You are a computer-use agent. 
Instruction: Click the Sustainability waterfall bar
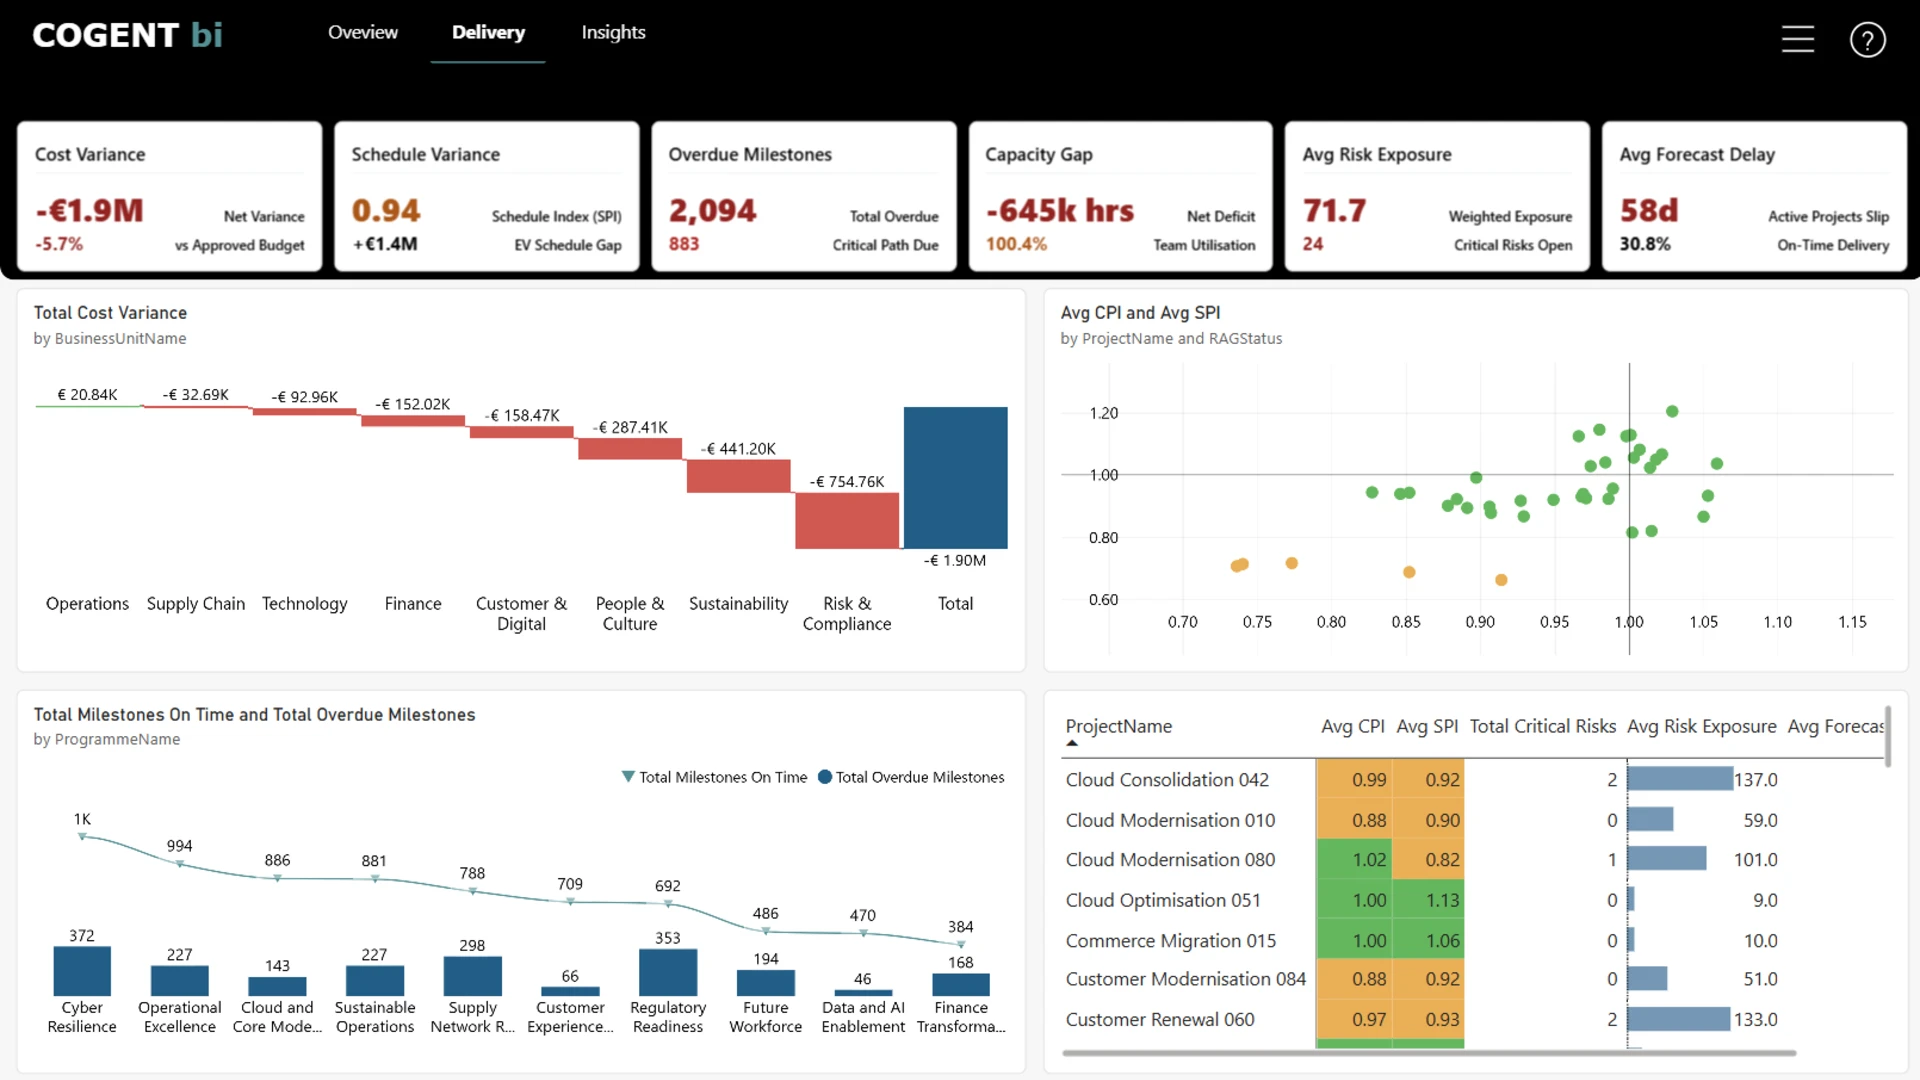point(738,476)
